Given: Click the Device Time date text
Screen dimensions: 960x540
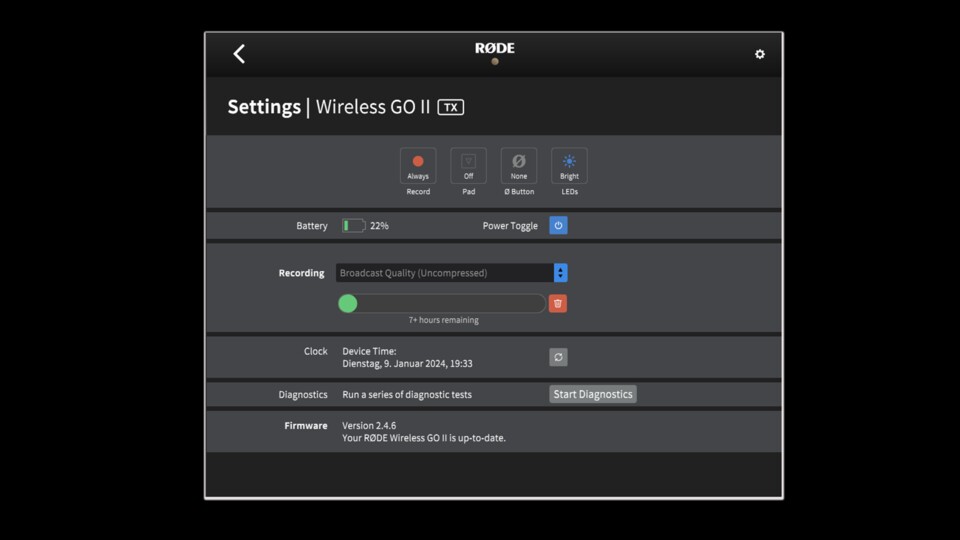Looking at the screenshot, I should point(407,364).
